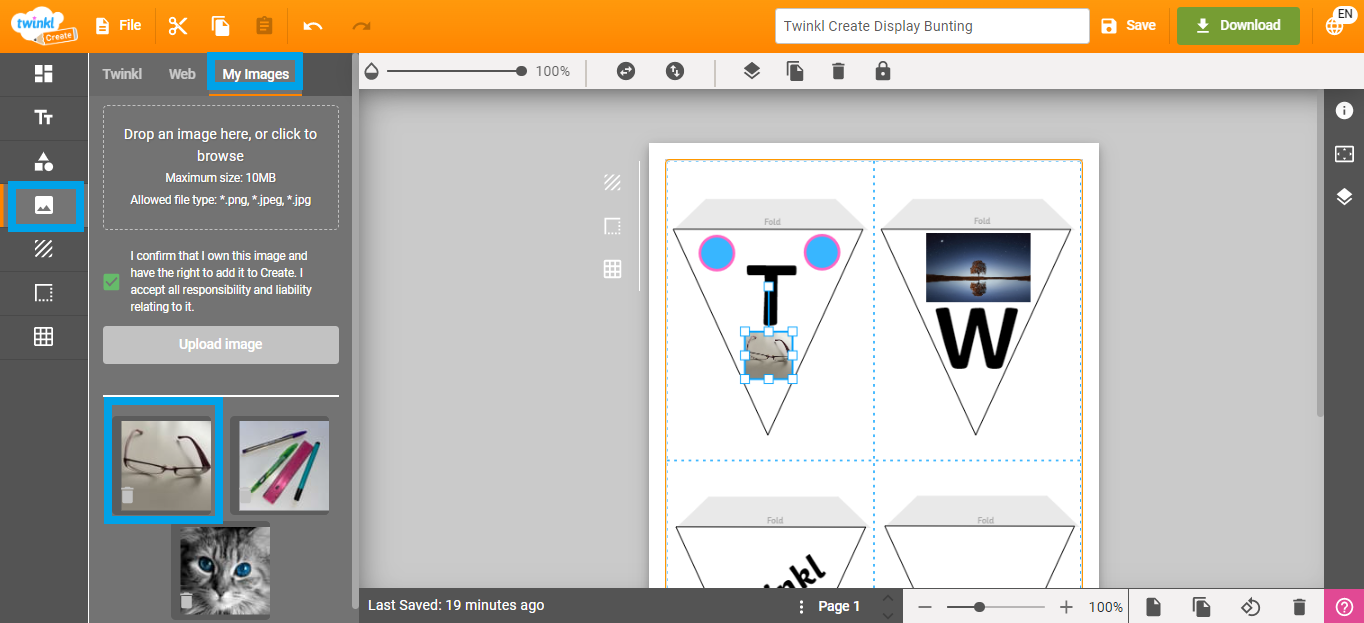
Task: Open the three-dot page options menu
Action: [800, 607]
